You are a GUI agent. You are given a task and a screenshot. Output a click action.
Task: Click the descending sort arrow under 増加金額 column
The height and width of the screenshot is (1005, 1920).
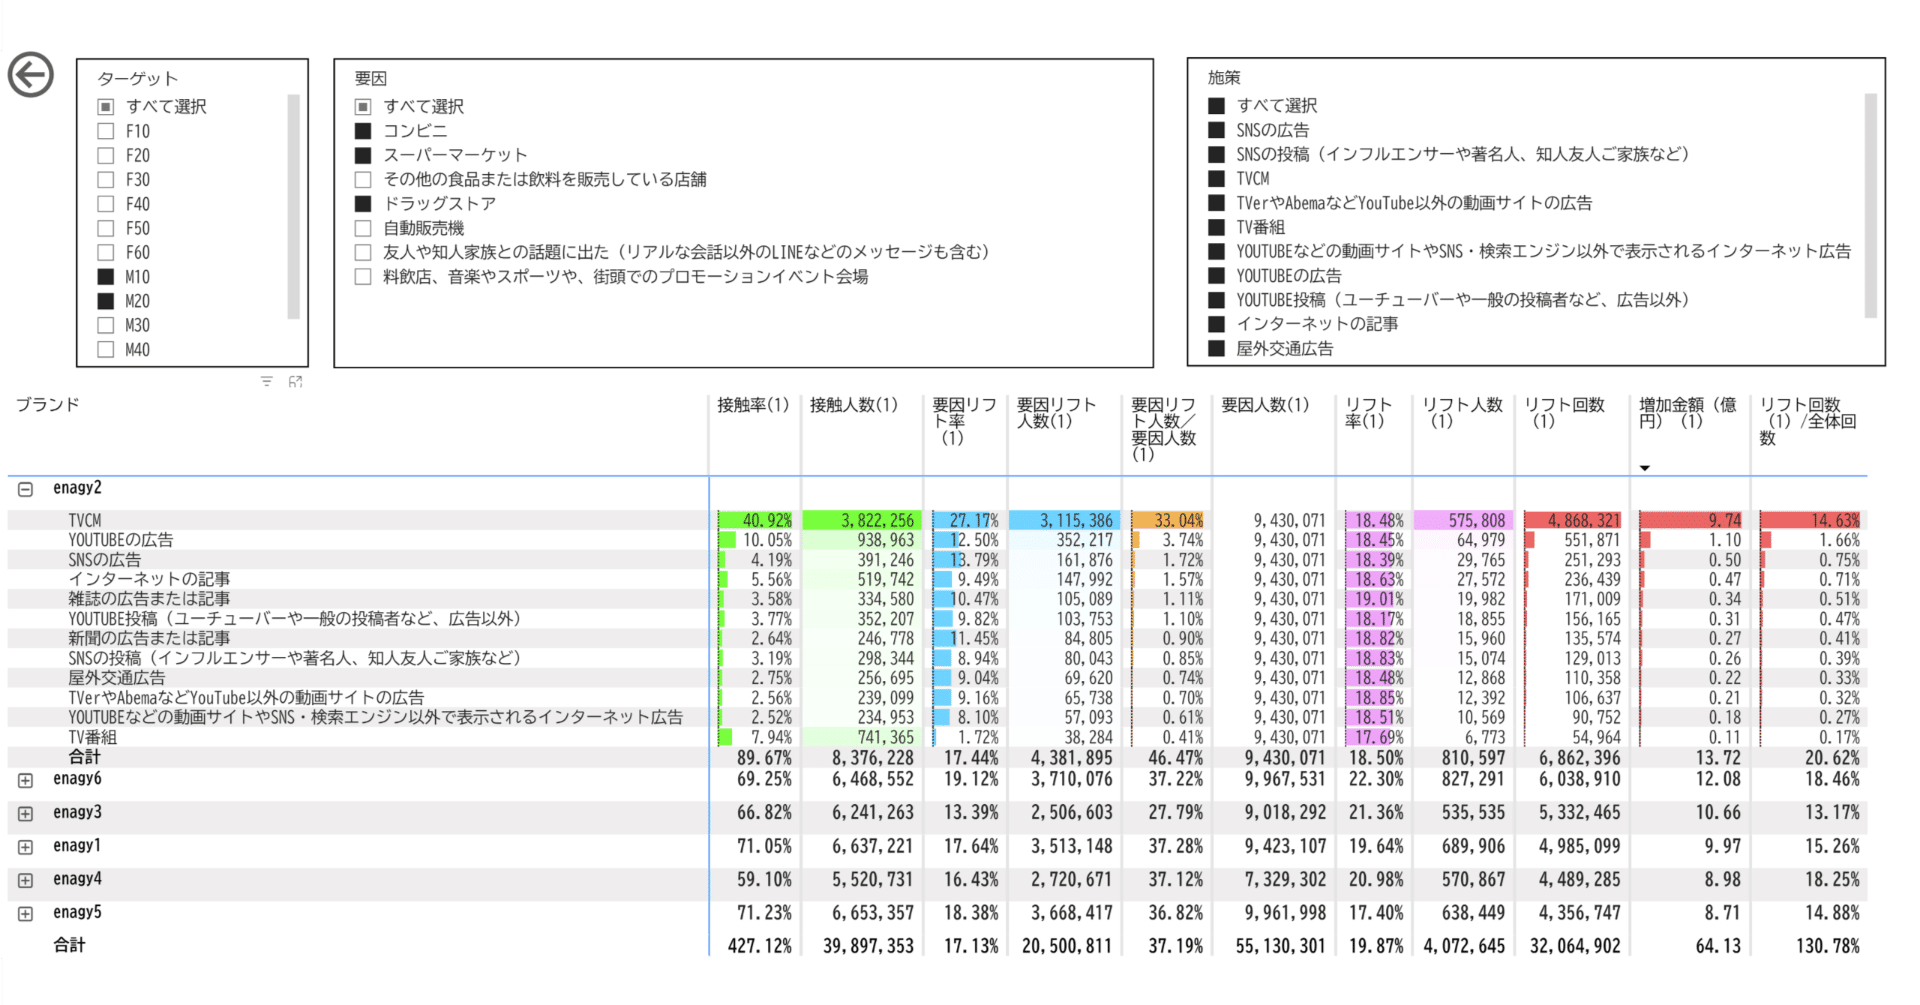[1644, 467]
